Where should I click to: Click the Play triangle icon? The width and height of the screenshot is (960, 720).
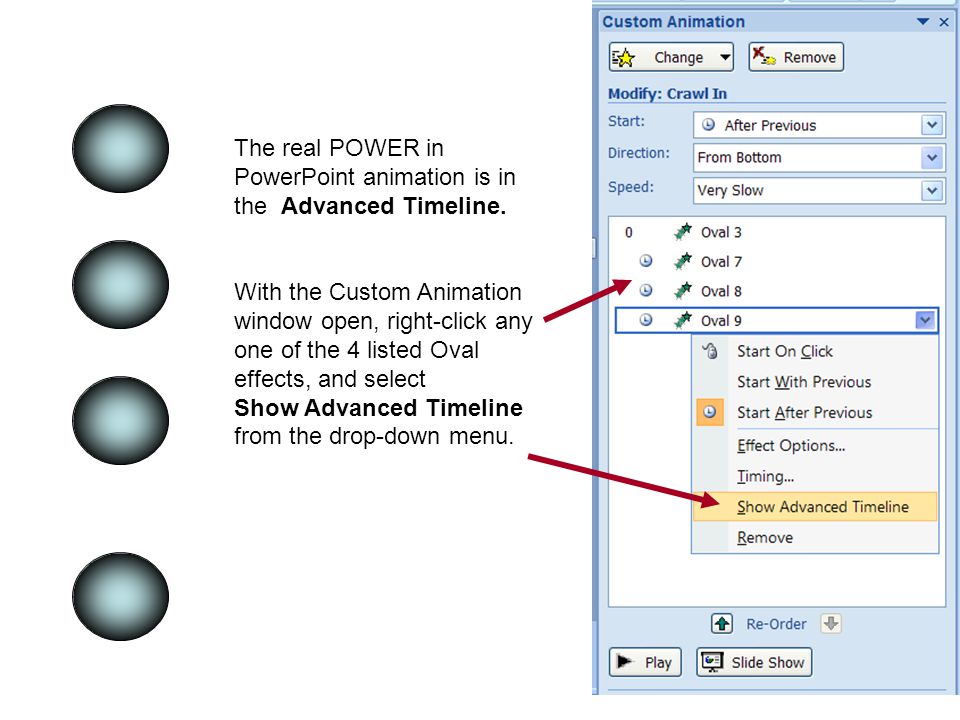coord(624,661)
